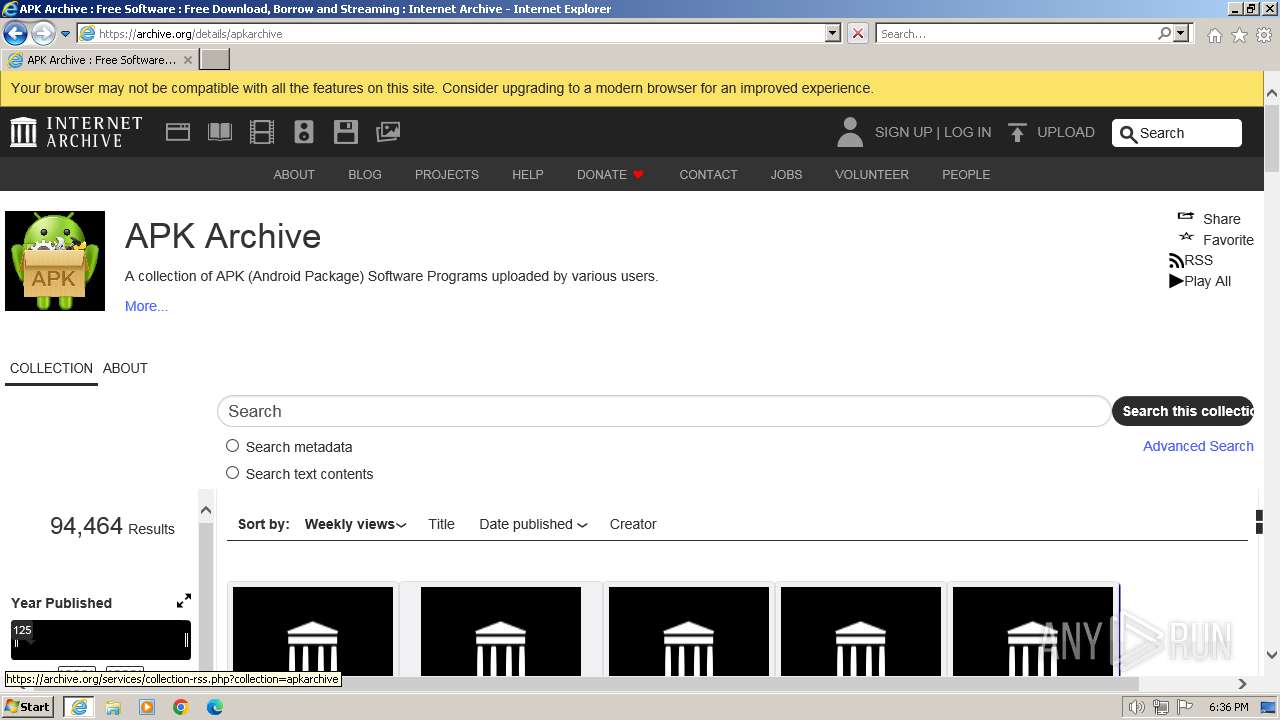The image size is (1280, 720).
Task: Open PEOPLE in the top menu
Action: pyautogui.click(x=966, y=174)
